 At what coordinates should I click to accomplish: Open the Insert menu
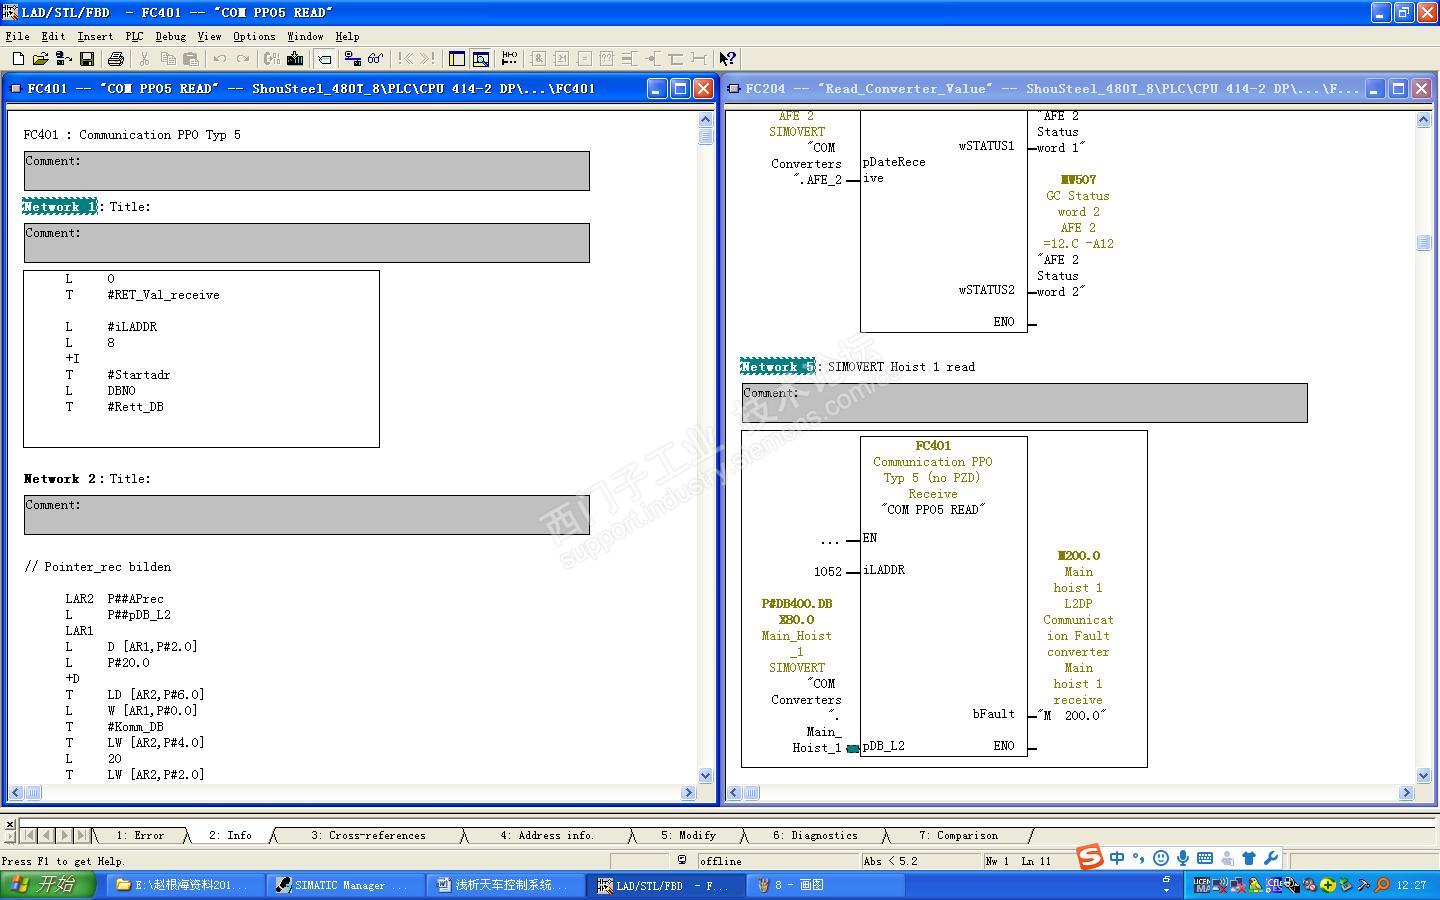(95, 36)
